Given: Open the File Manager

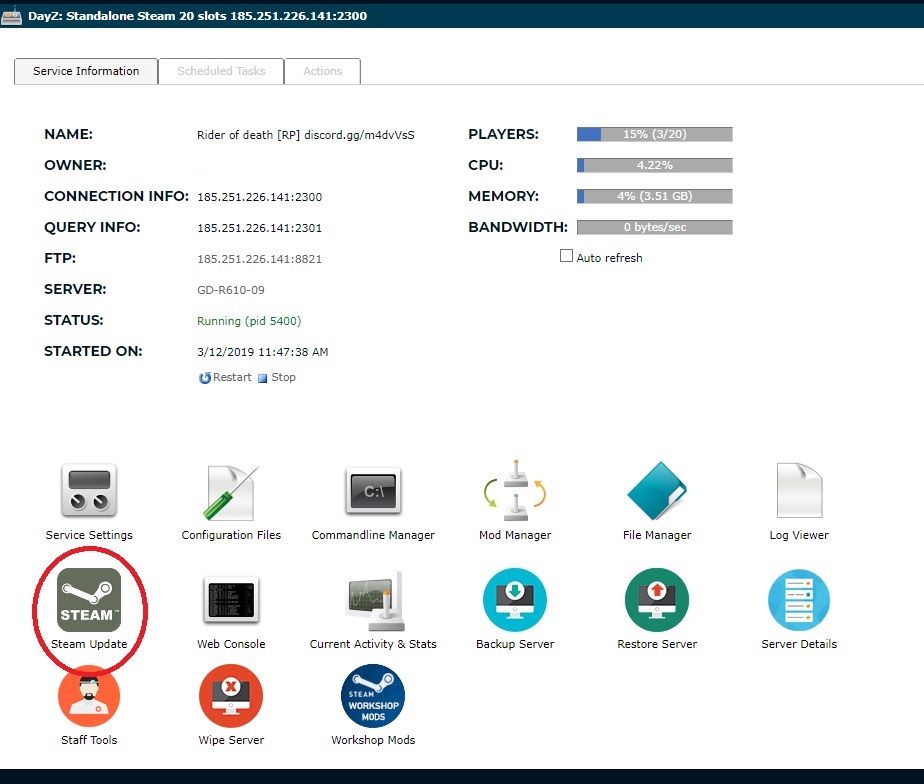Looking at the screenshot, I should tap(657, 491).
